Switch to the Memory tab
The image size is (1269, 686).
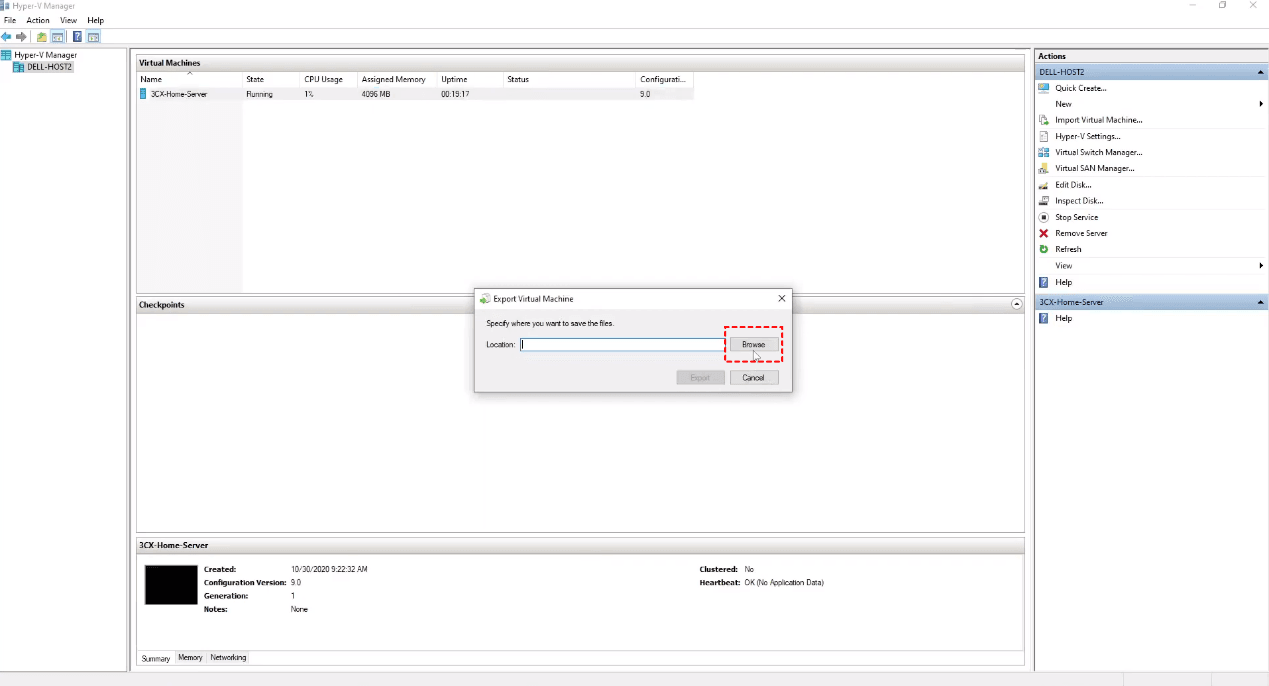(190, 658)
